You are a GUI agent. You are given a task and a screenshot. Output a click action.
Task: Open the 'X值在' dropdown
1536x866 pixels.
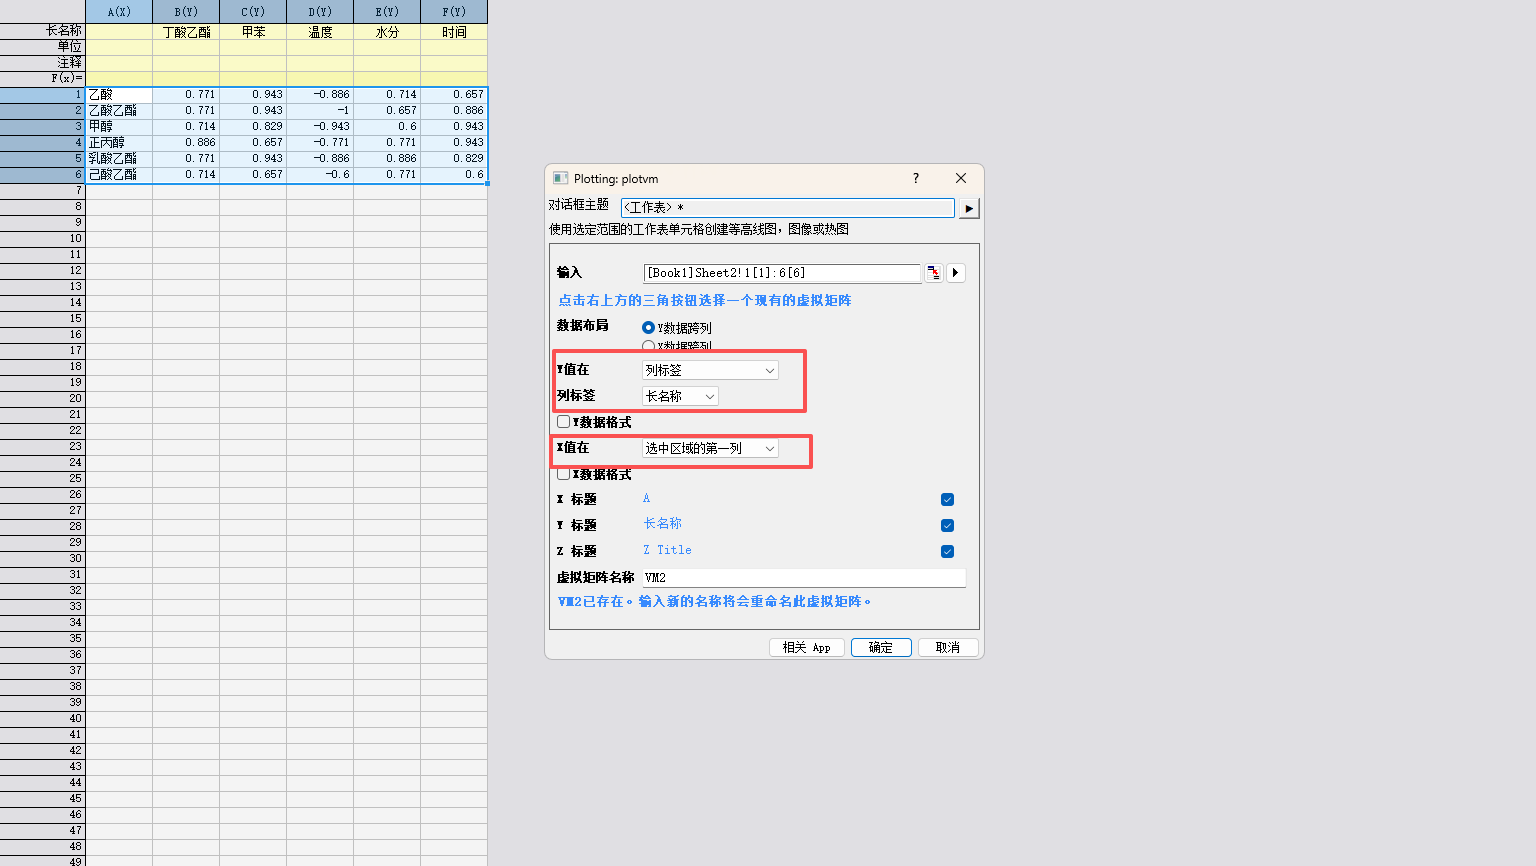(709, 449)
